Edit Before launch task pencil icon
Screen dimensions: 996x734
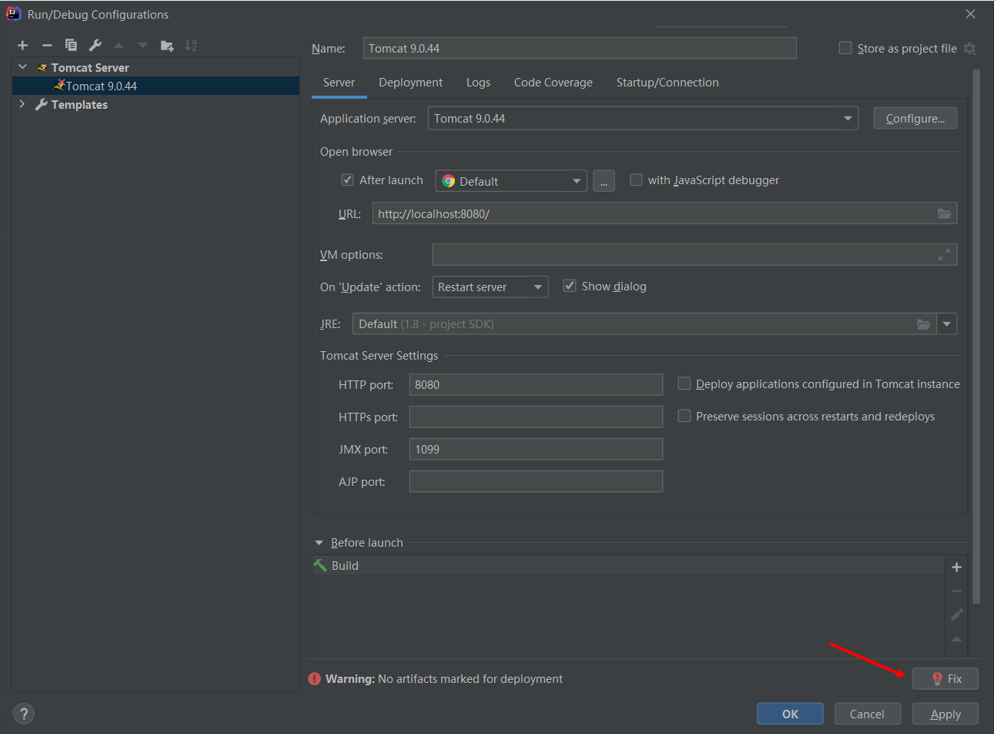click(957, 615)
